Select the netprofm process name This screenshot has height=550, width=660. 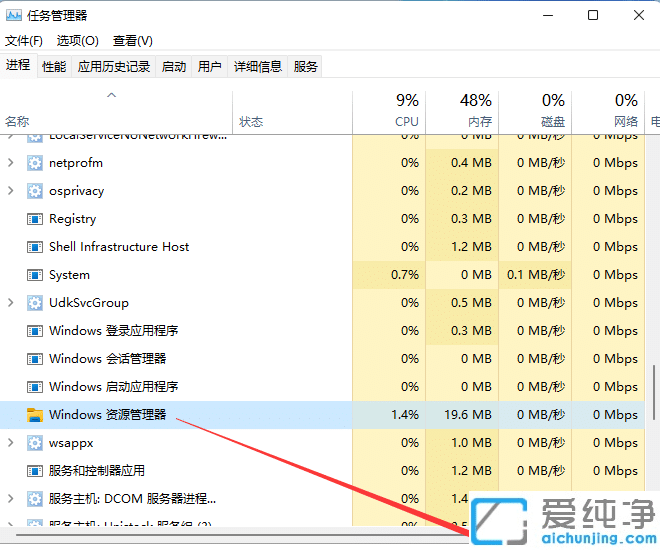(x=76, y=163)
